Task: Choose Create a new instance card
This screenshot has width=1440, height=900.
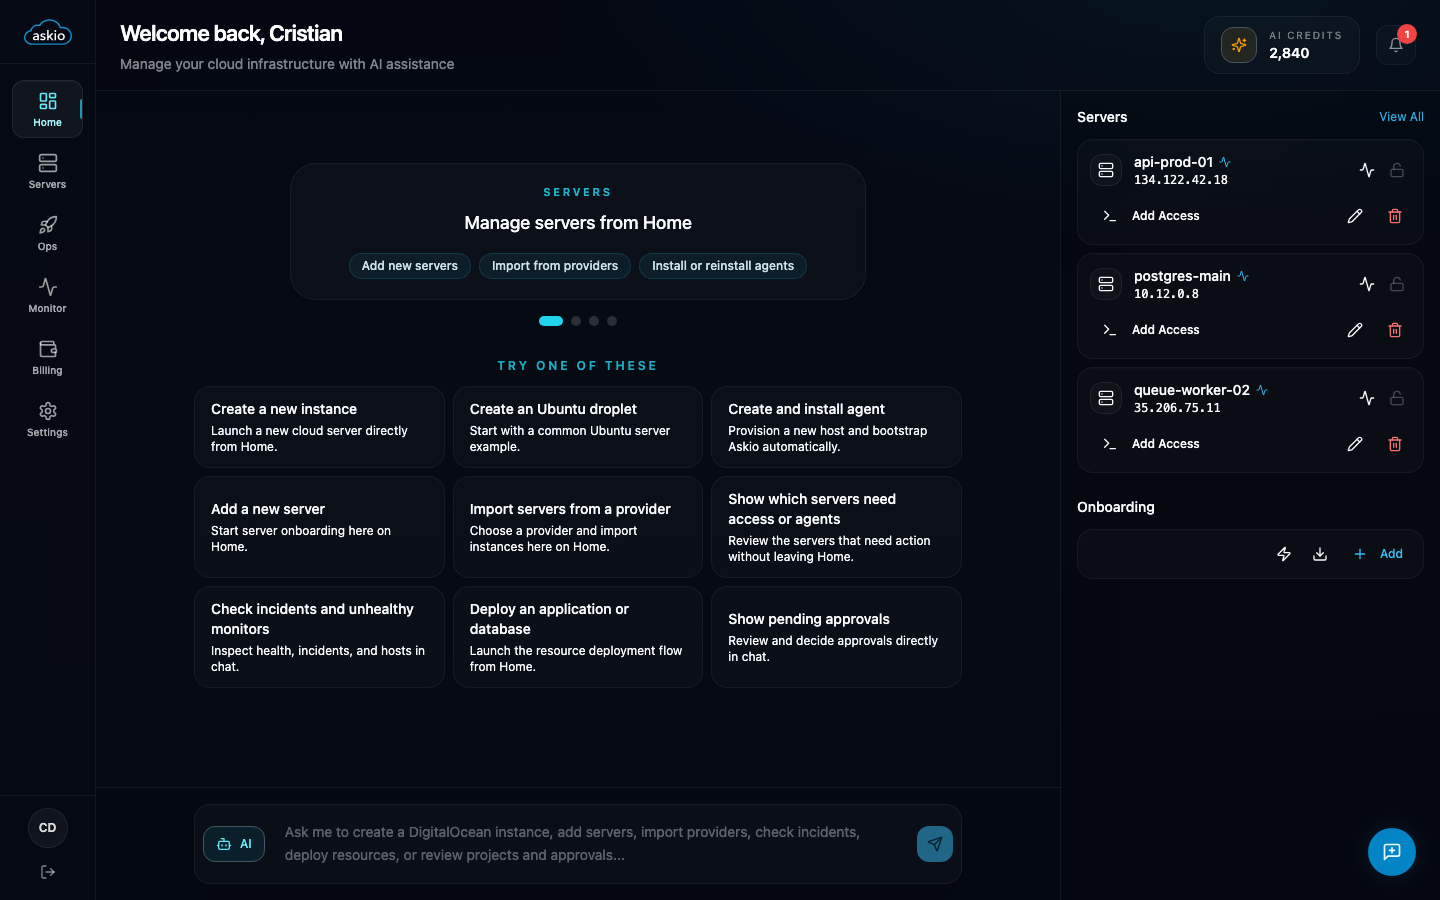Action: coord(319,427)
